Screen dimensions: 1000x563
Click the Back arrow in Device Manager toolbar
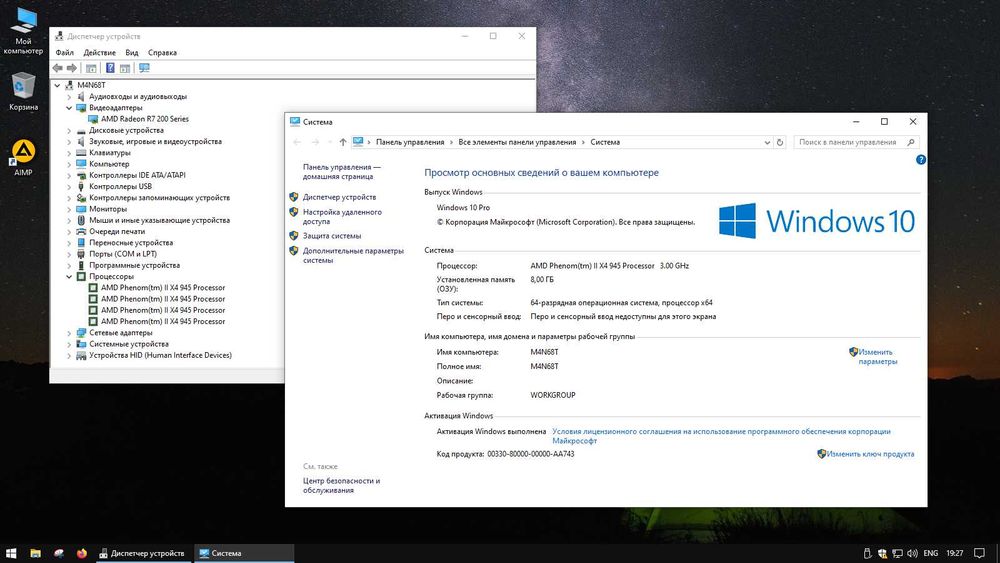pos(57,68)
